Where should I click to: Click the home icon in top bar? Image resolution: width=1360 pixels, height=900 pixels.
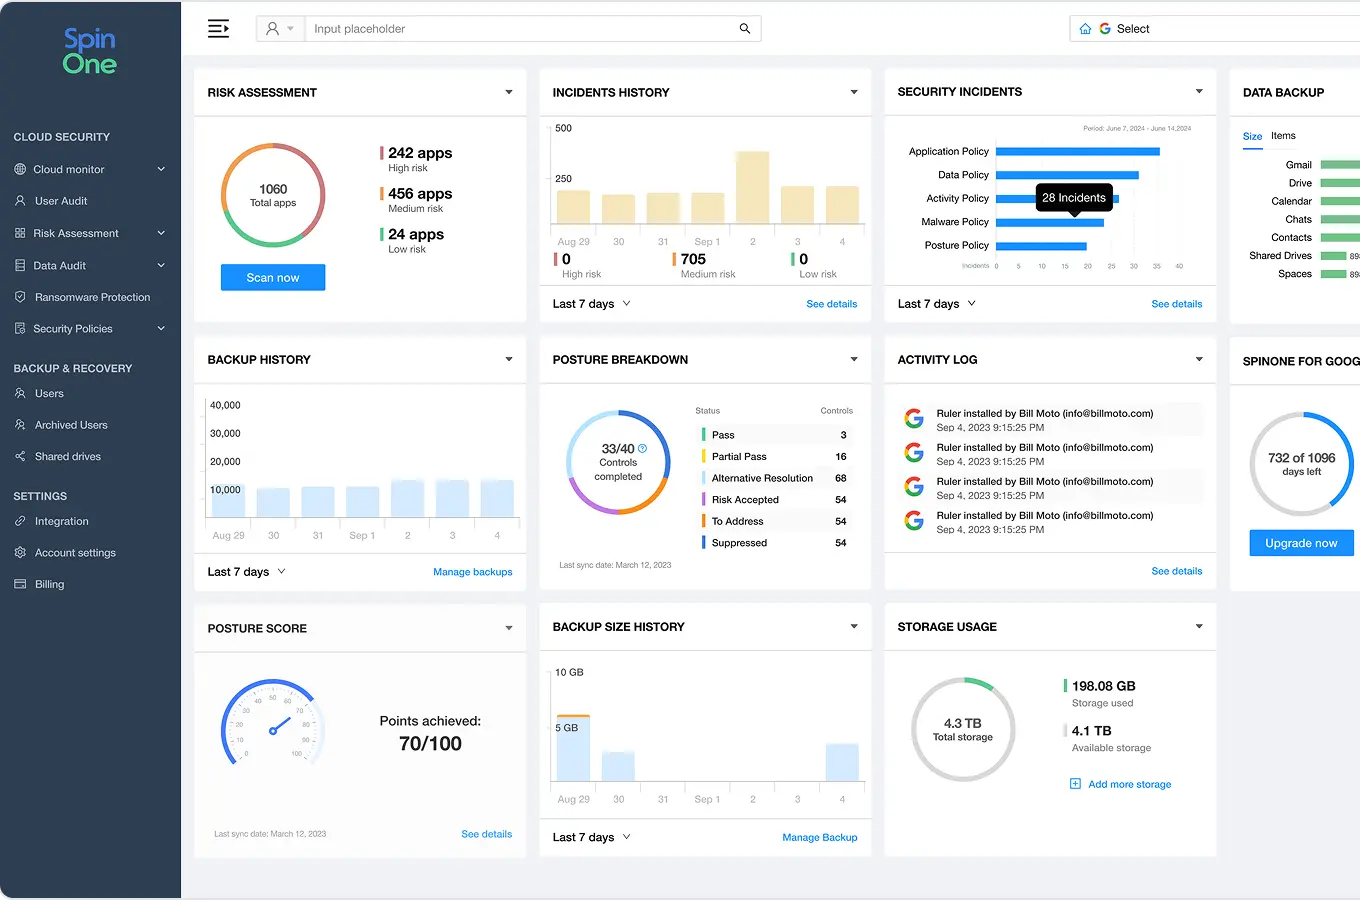(x=1085, y=29)
